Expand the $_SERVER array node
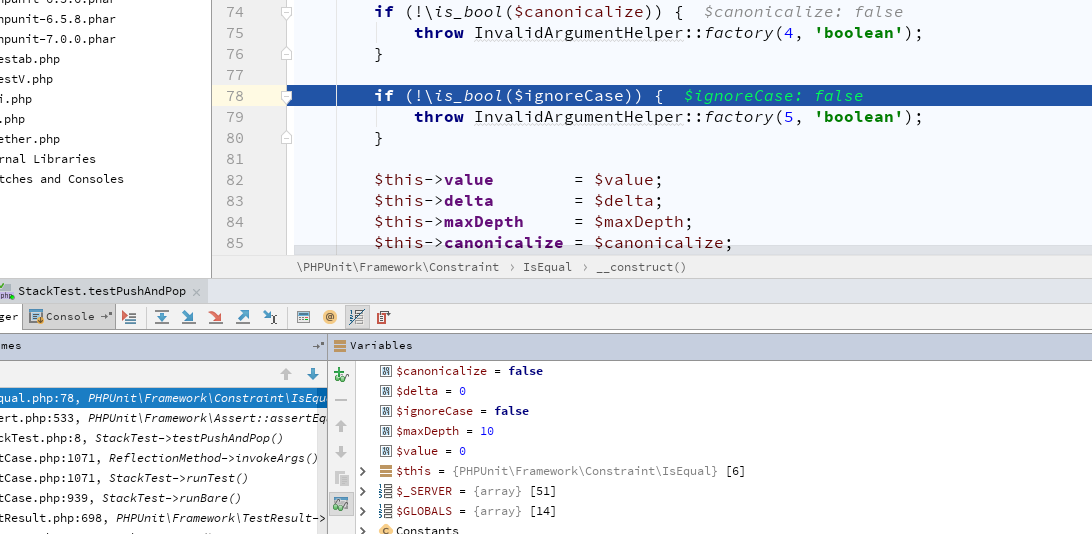 pos(364,491)
